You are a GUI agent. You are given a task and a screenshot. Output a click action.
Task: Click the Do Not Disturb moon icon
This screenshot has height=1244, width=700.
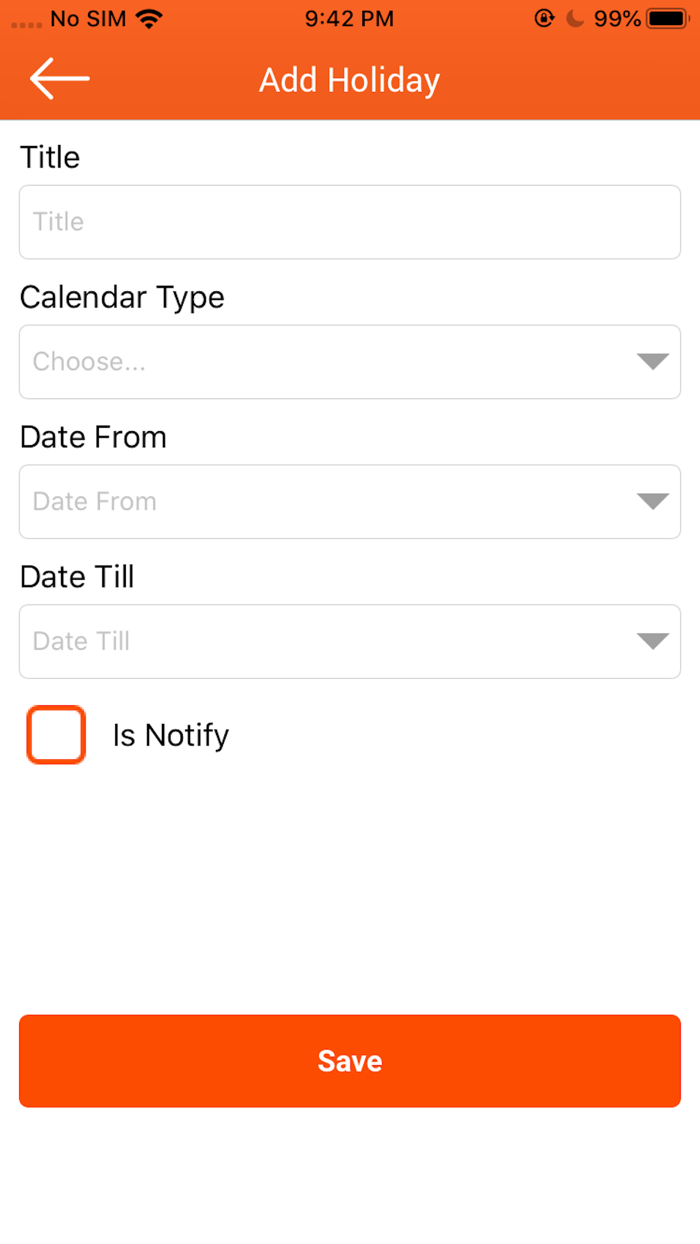point(574,19)
